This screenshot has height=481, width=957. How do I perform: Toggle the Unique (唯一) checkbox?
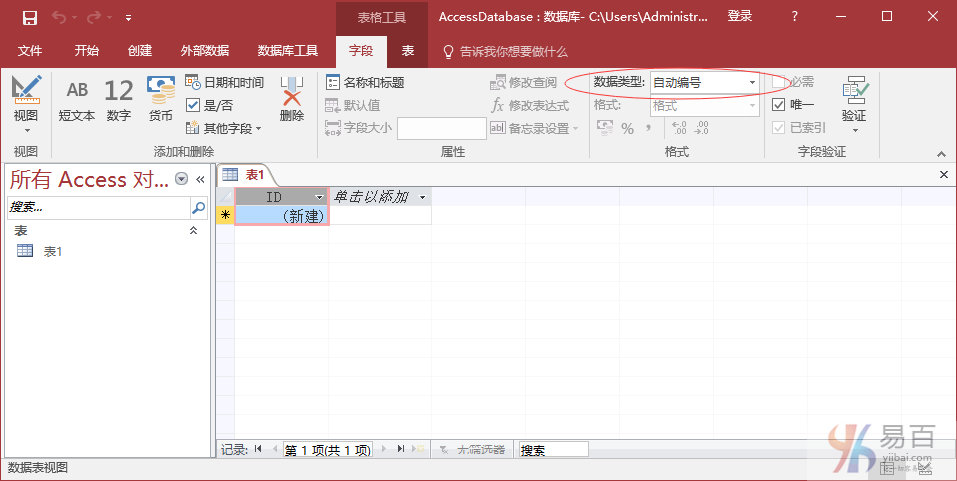tap(779, 105)
